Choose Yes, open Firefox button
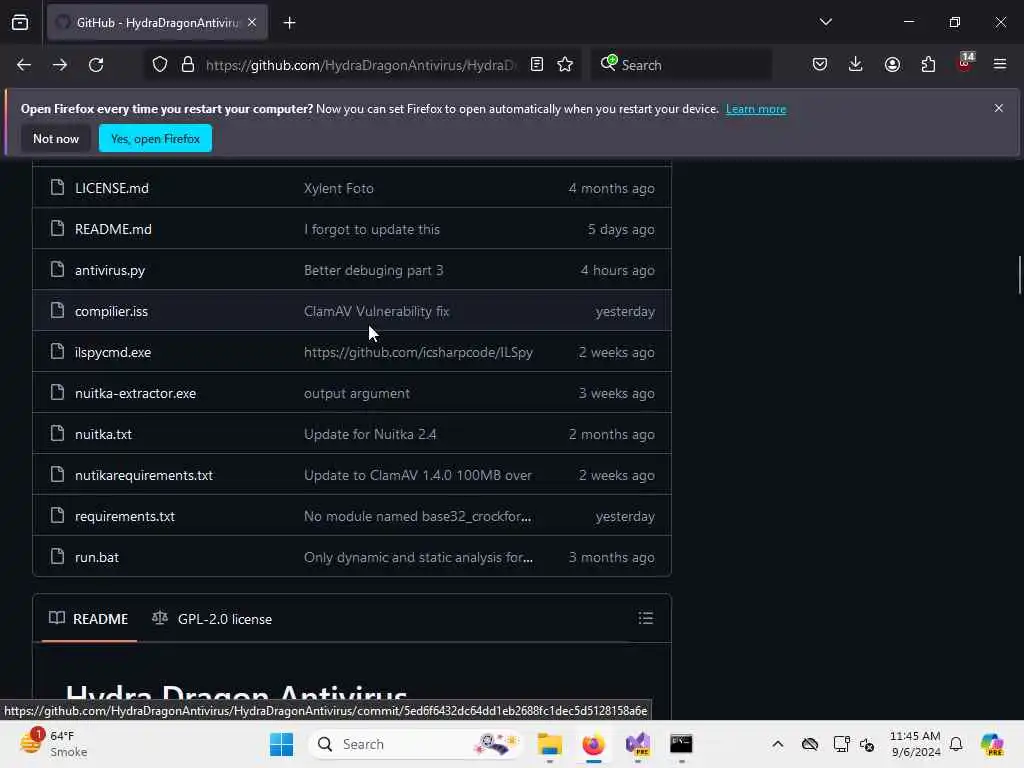This screenshot has width=1024, height=768. (x=155, y=138)
